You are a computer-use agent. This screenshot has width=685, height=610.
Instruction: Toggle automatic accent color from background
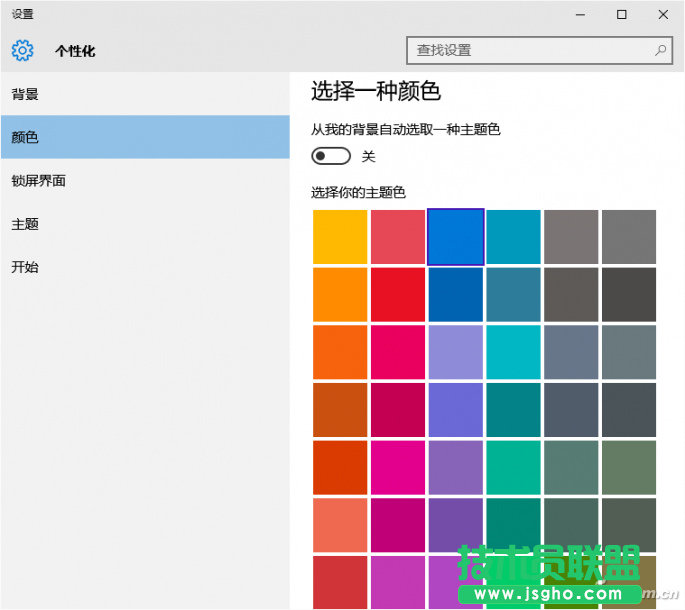tap(331, 156)
